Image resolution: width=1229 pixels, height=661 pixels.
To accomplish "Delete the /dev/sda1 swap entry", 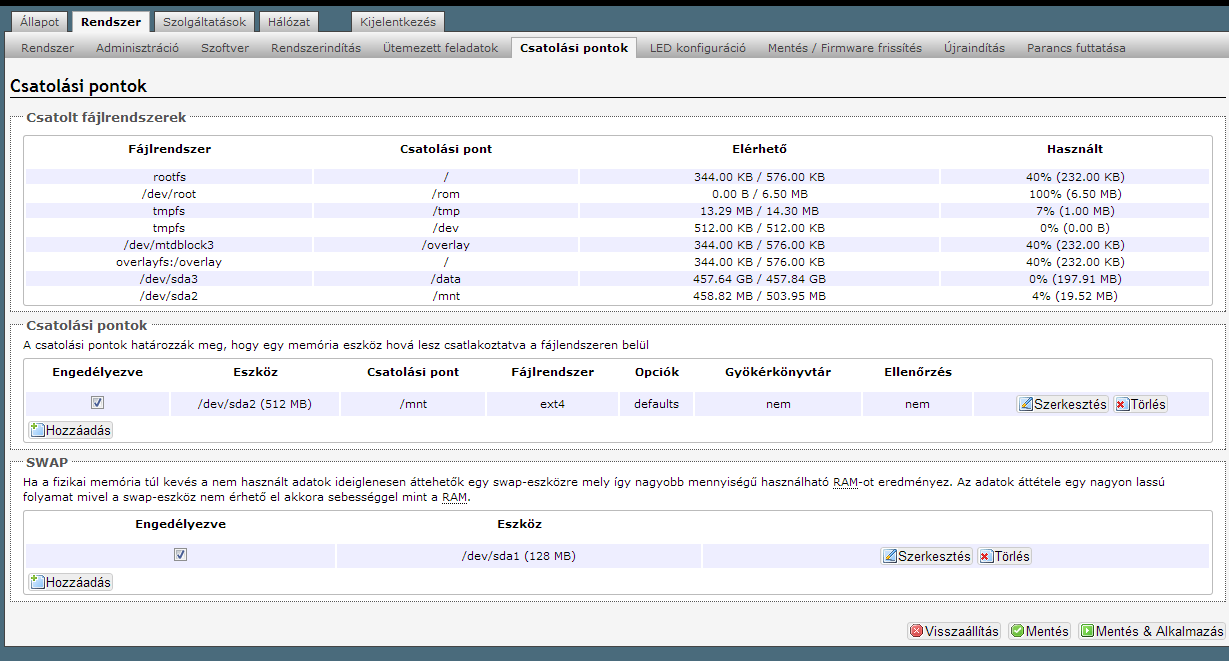I will 1004,557.
